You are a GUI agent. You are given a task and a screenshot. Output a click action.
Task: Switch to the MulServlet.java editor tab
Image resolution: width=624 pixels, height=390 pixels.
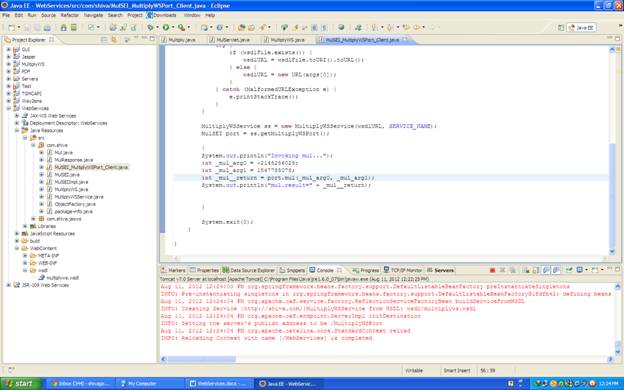233,40
